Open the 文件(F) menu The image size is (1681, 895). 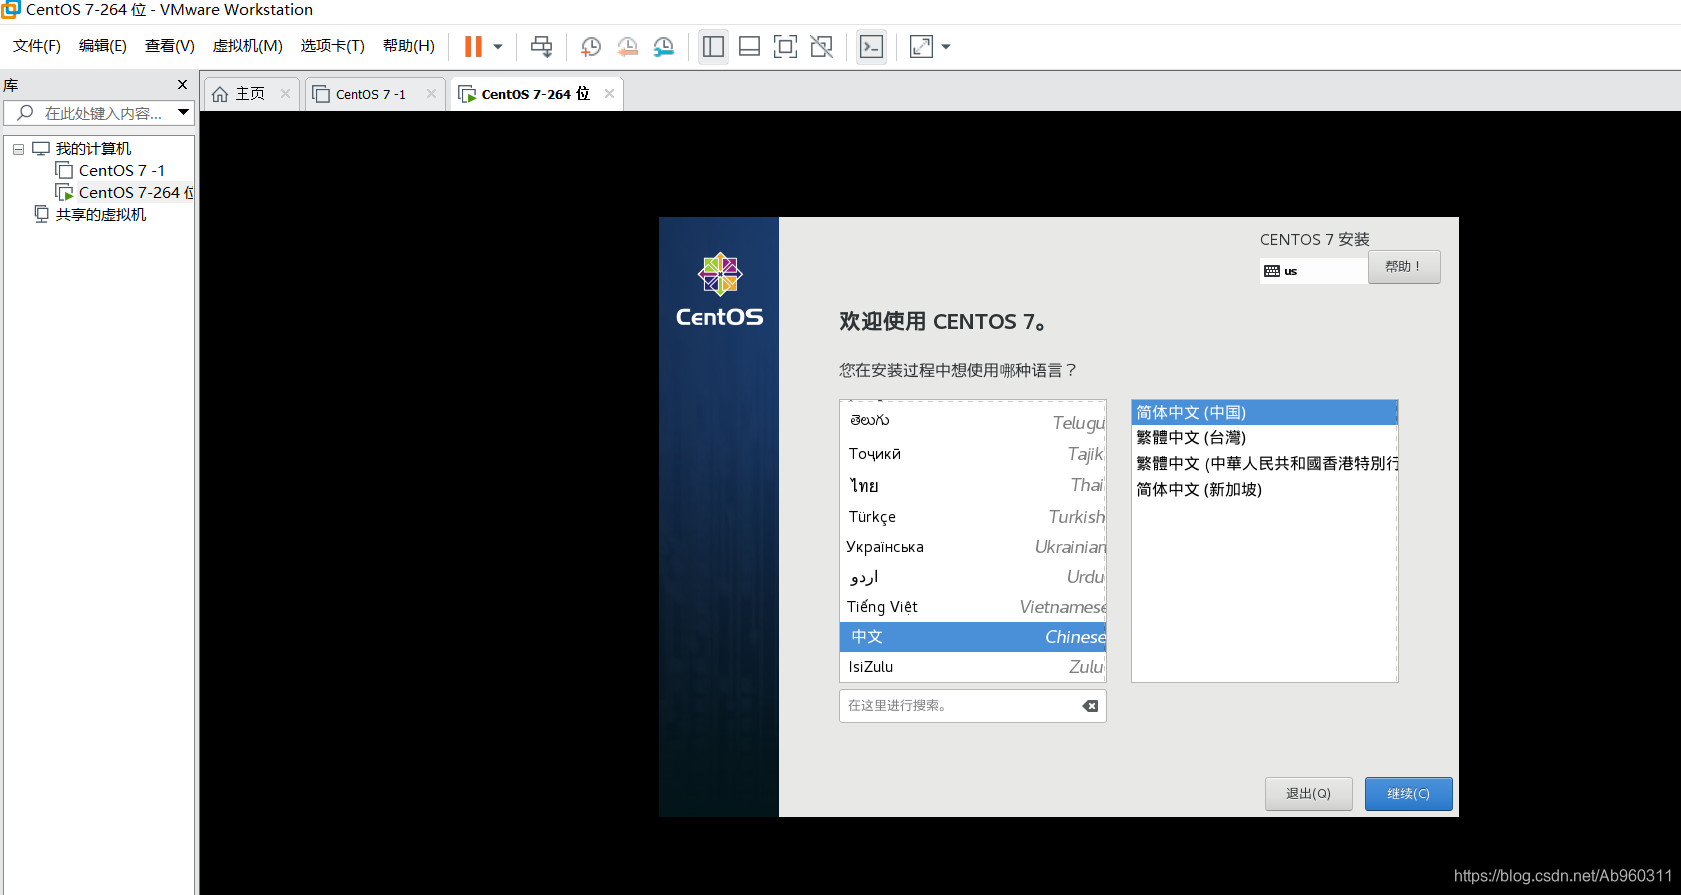pyautogui.click(x=37, y=46)
